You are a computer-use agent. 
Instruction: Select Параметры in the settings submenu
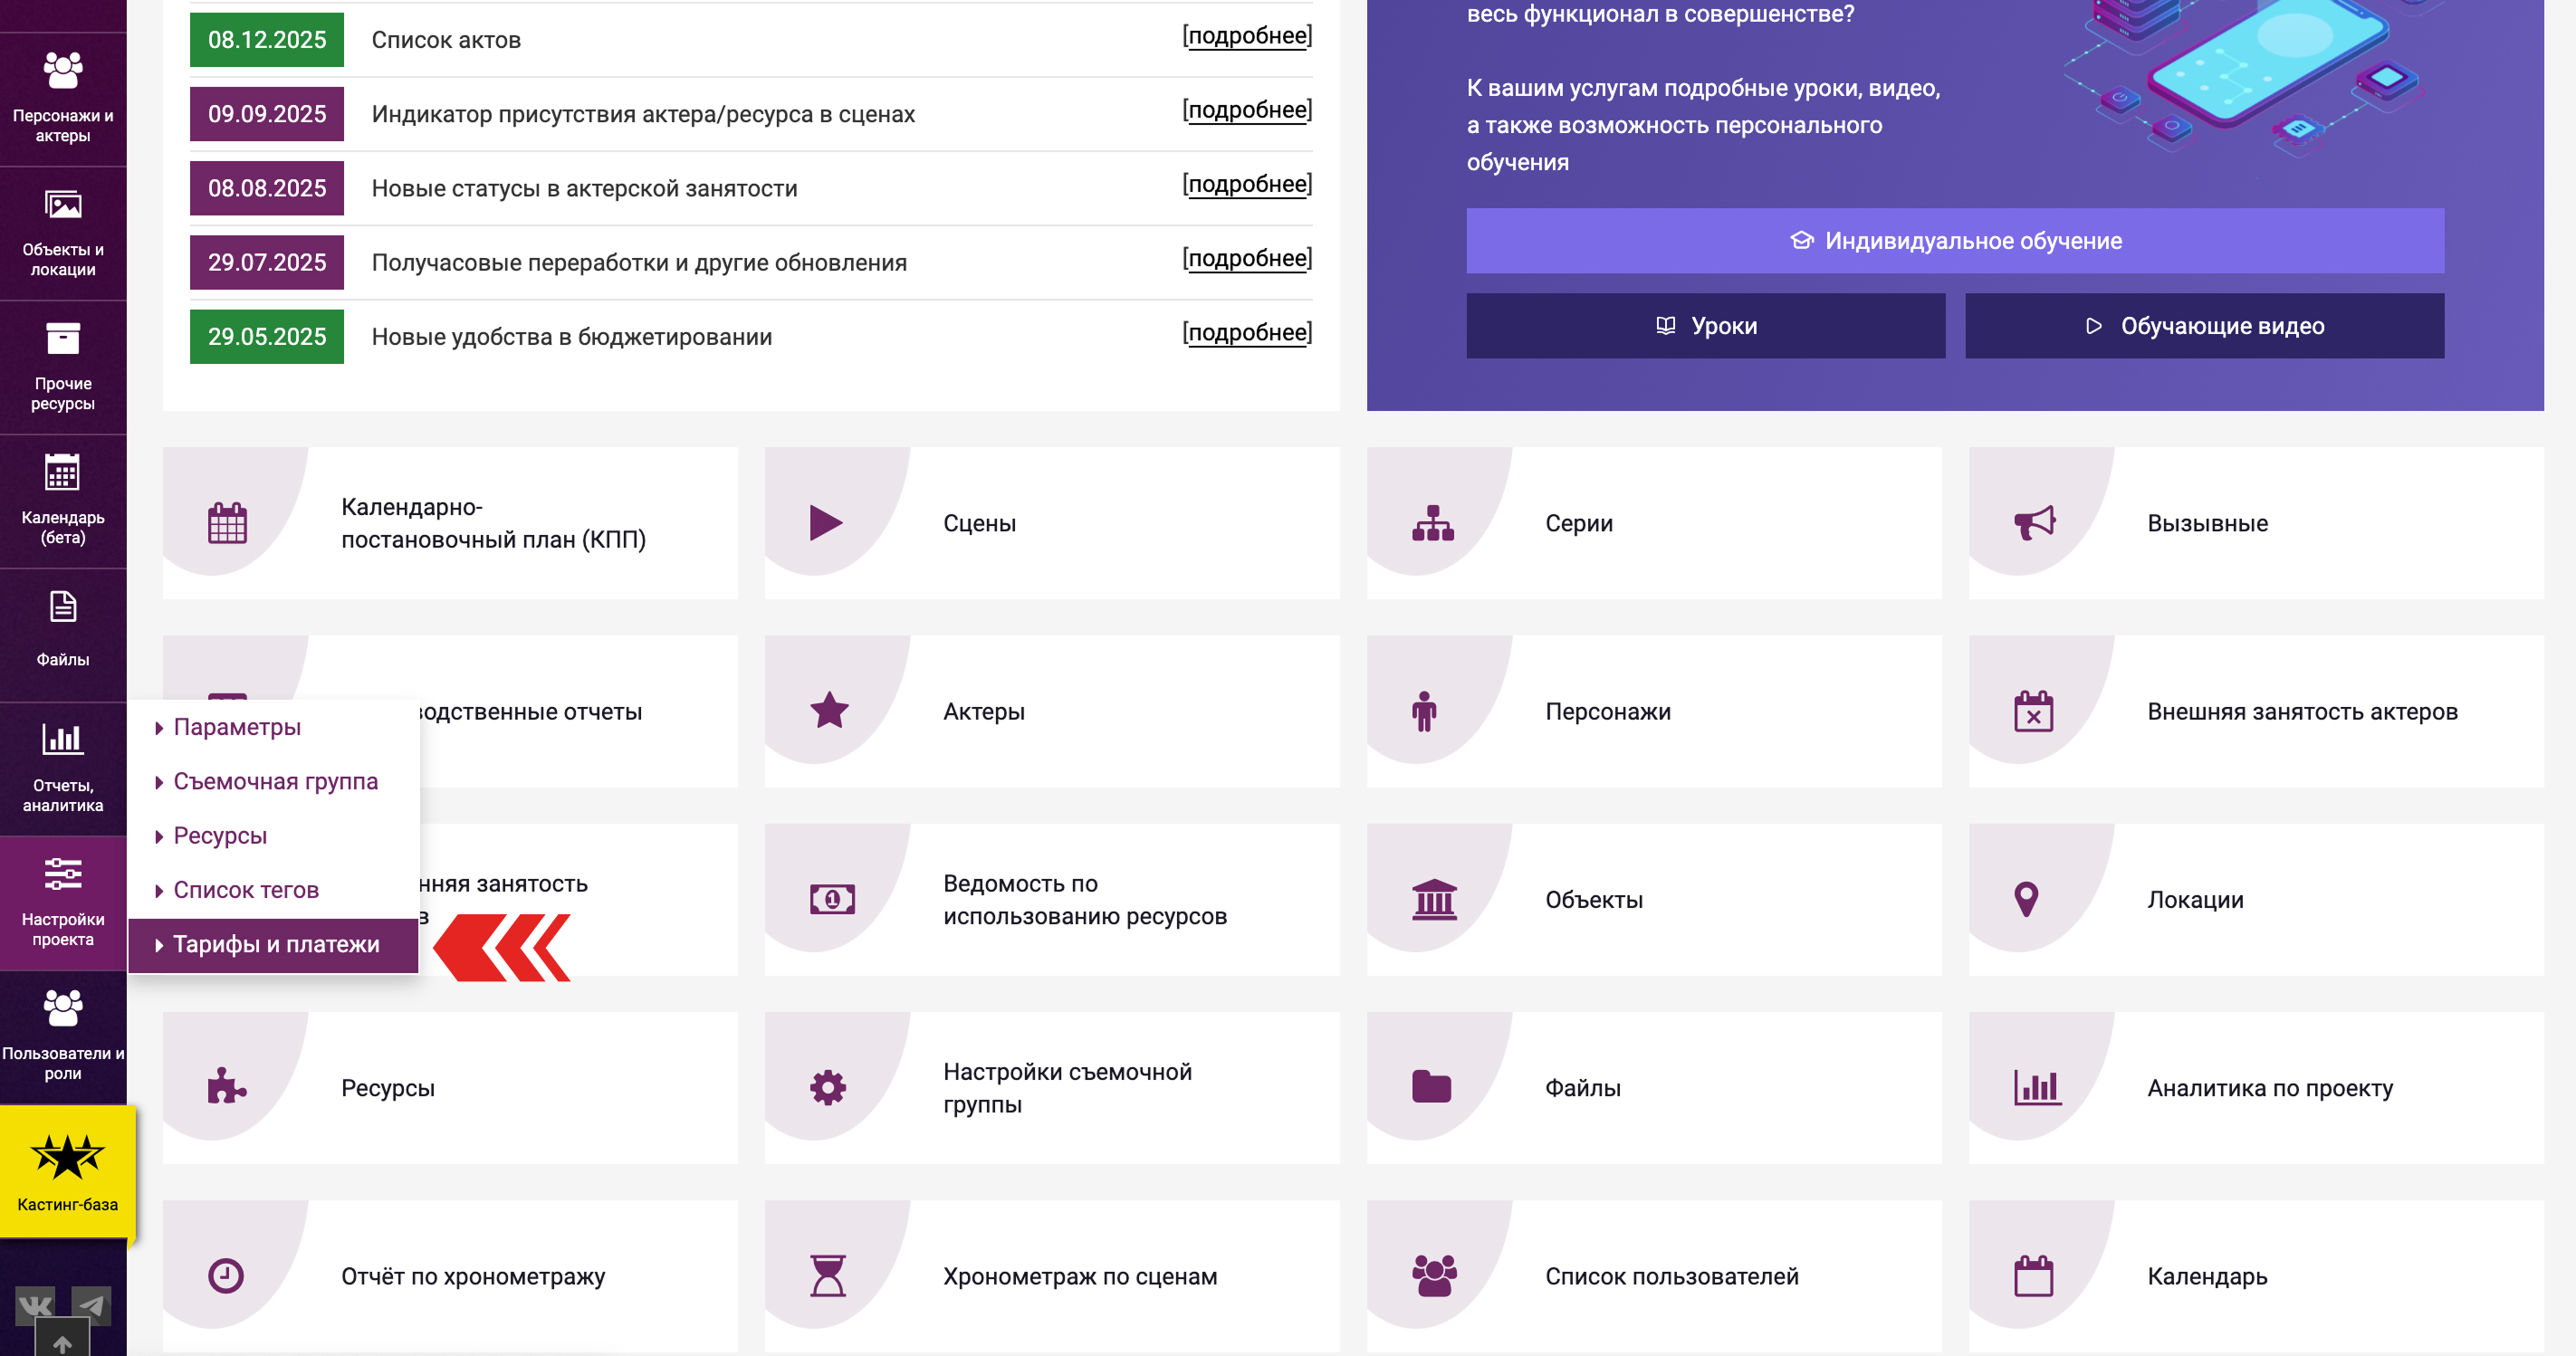pyautogui.click(x=237, y=727)
